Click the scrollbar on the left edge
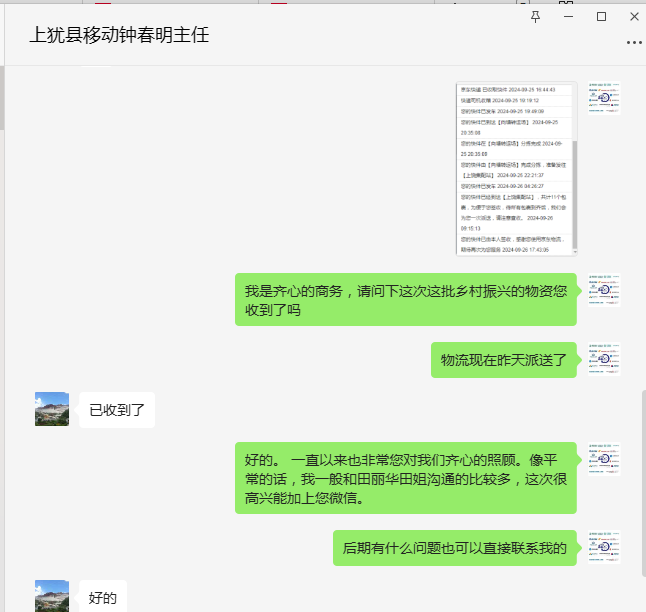This screenshot has width=646, height=612. (2, 100)
